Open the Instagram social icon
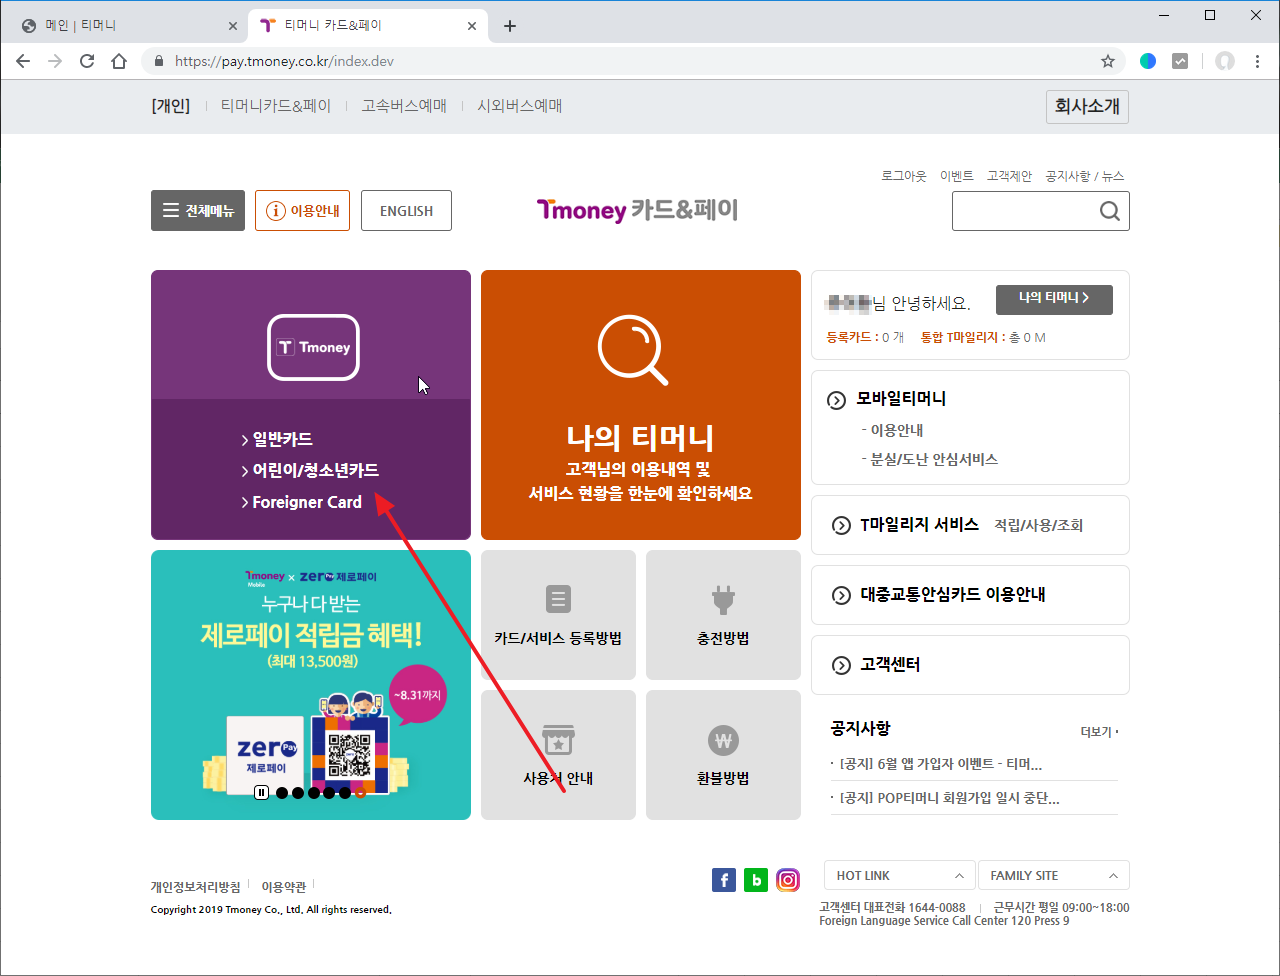 (788, 880)
